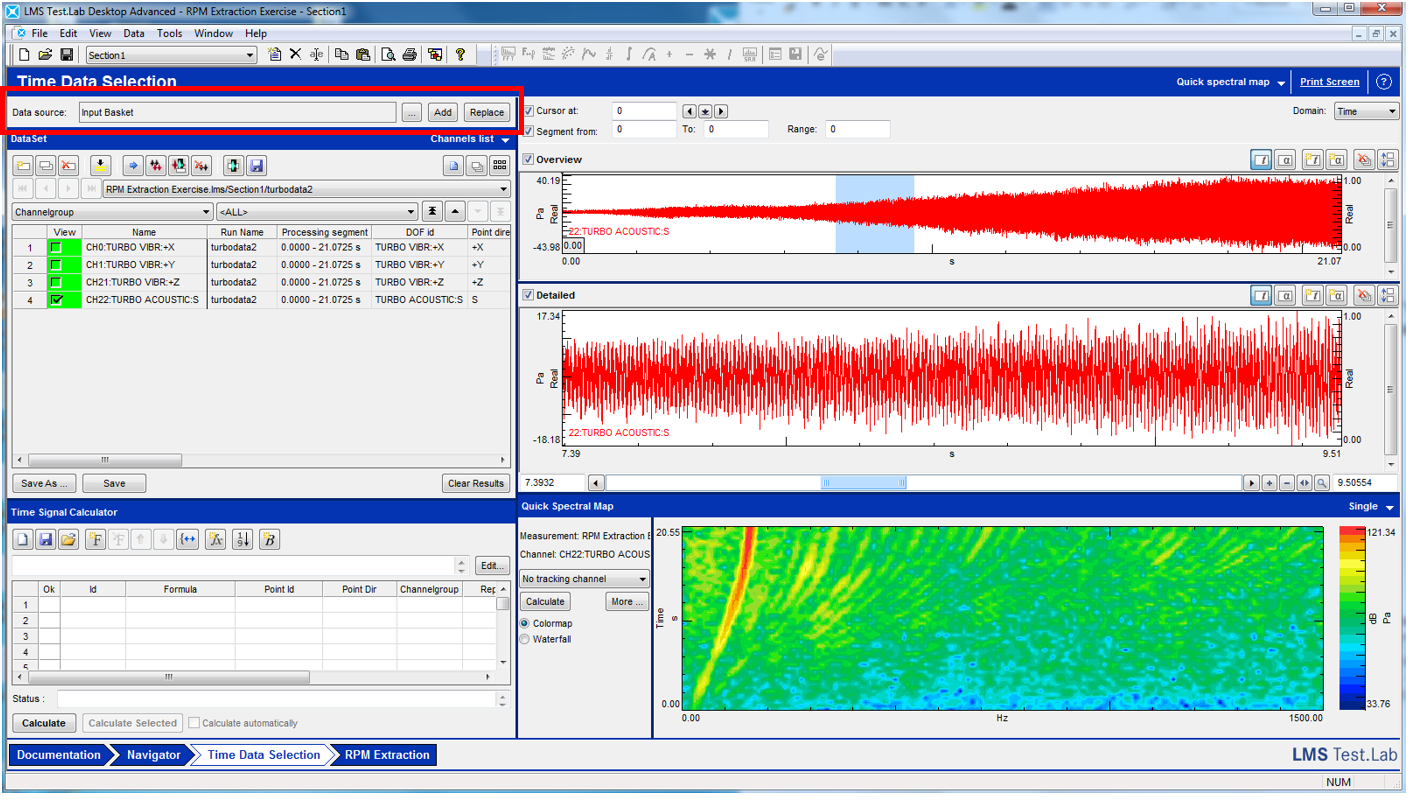The image size is (1410, 800).
Task: Click the blue floppy disk icon in DataSet toolbar
Action: click(x=257, y=166)
